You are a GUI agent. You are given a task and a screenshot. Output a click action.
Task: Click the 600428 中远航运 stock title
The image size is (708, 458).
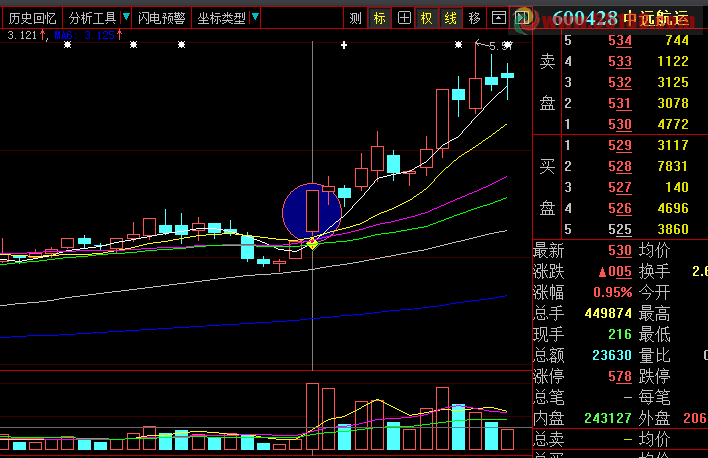click(620, 19)
